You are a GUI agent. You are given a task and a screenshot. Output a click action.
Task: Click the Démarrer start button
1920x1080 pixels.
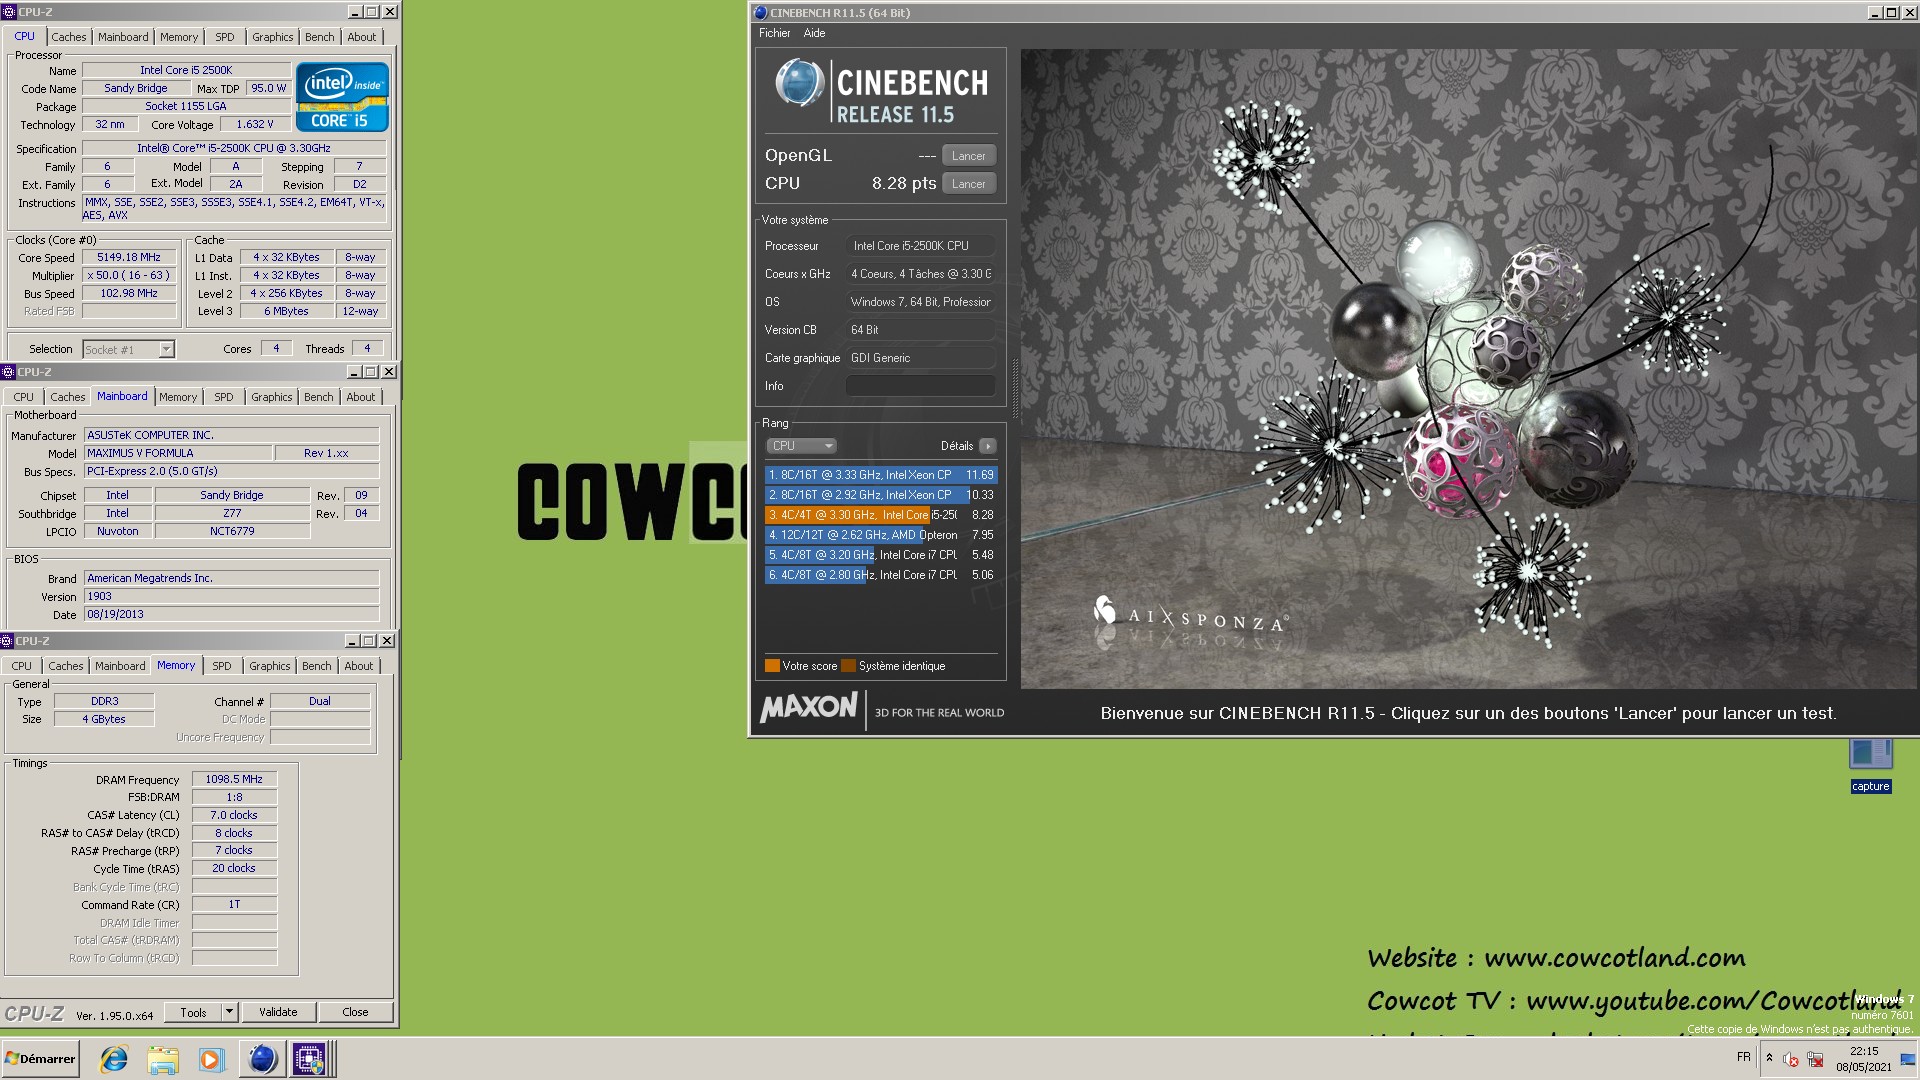click(40, 1059)
